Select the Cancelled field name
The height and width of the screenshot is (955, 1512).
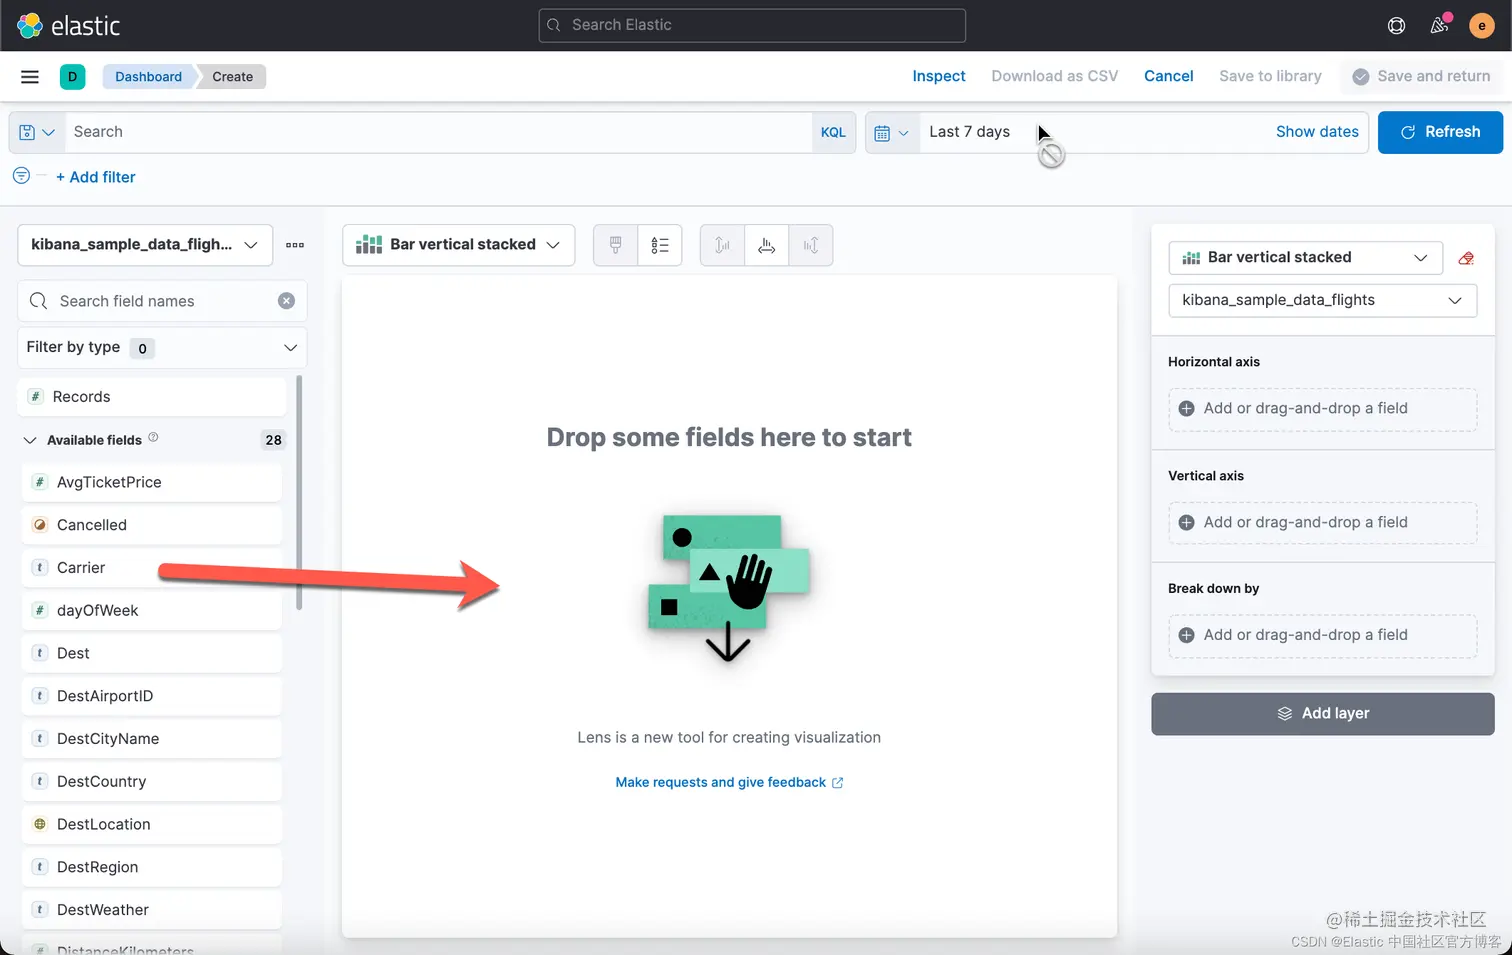pos(92,525)
